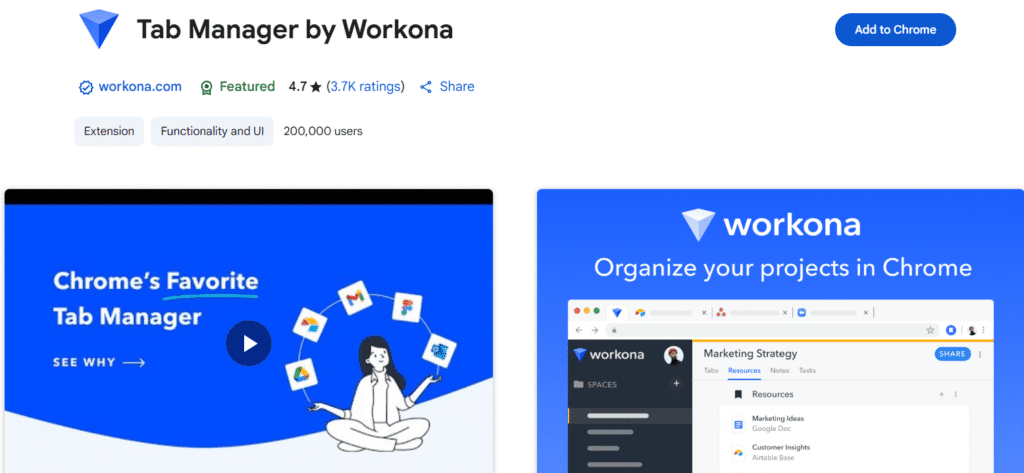Click the Featured award ribbon icon

click(x=207, y=88)
